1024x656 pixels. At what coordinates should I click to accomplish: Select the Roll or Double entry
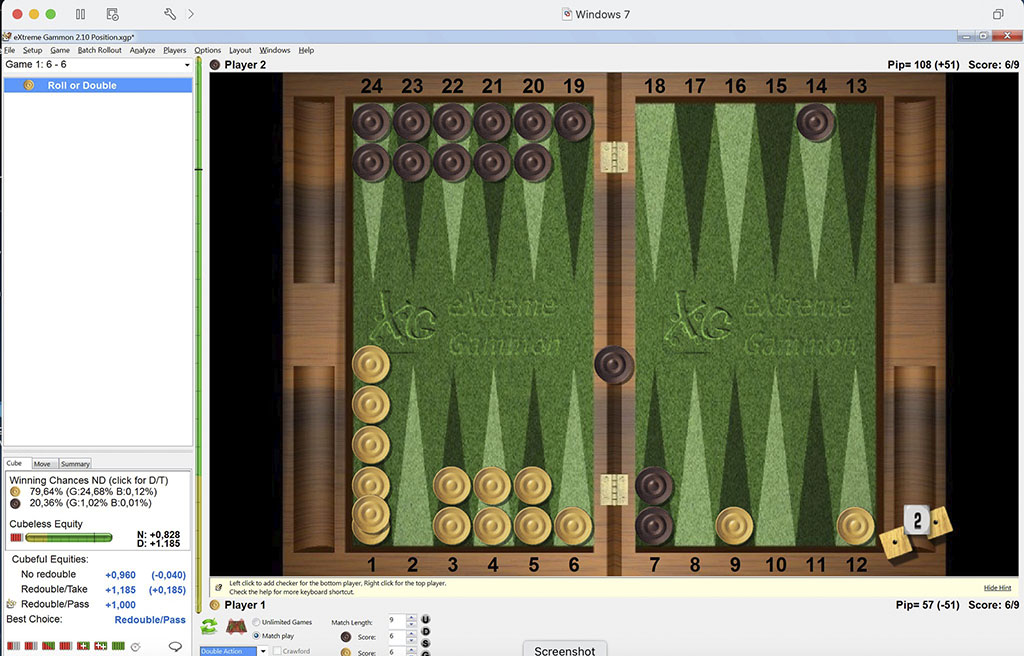pyautogui.click(x=98, y=86)
